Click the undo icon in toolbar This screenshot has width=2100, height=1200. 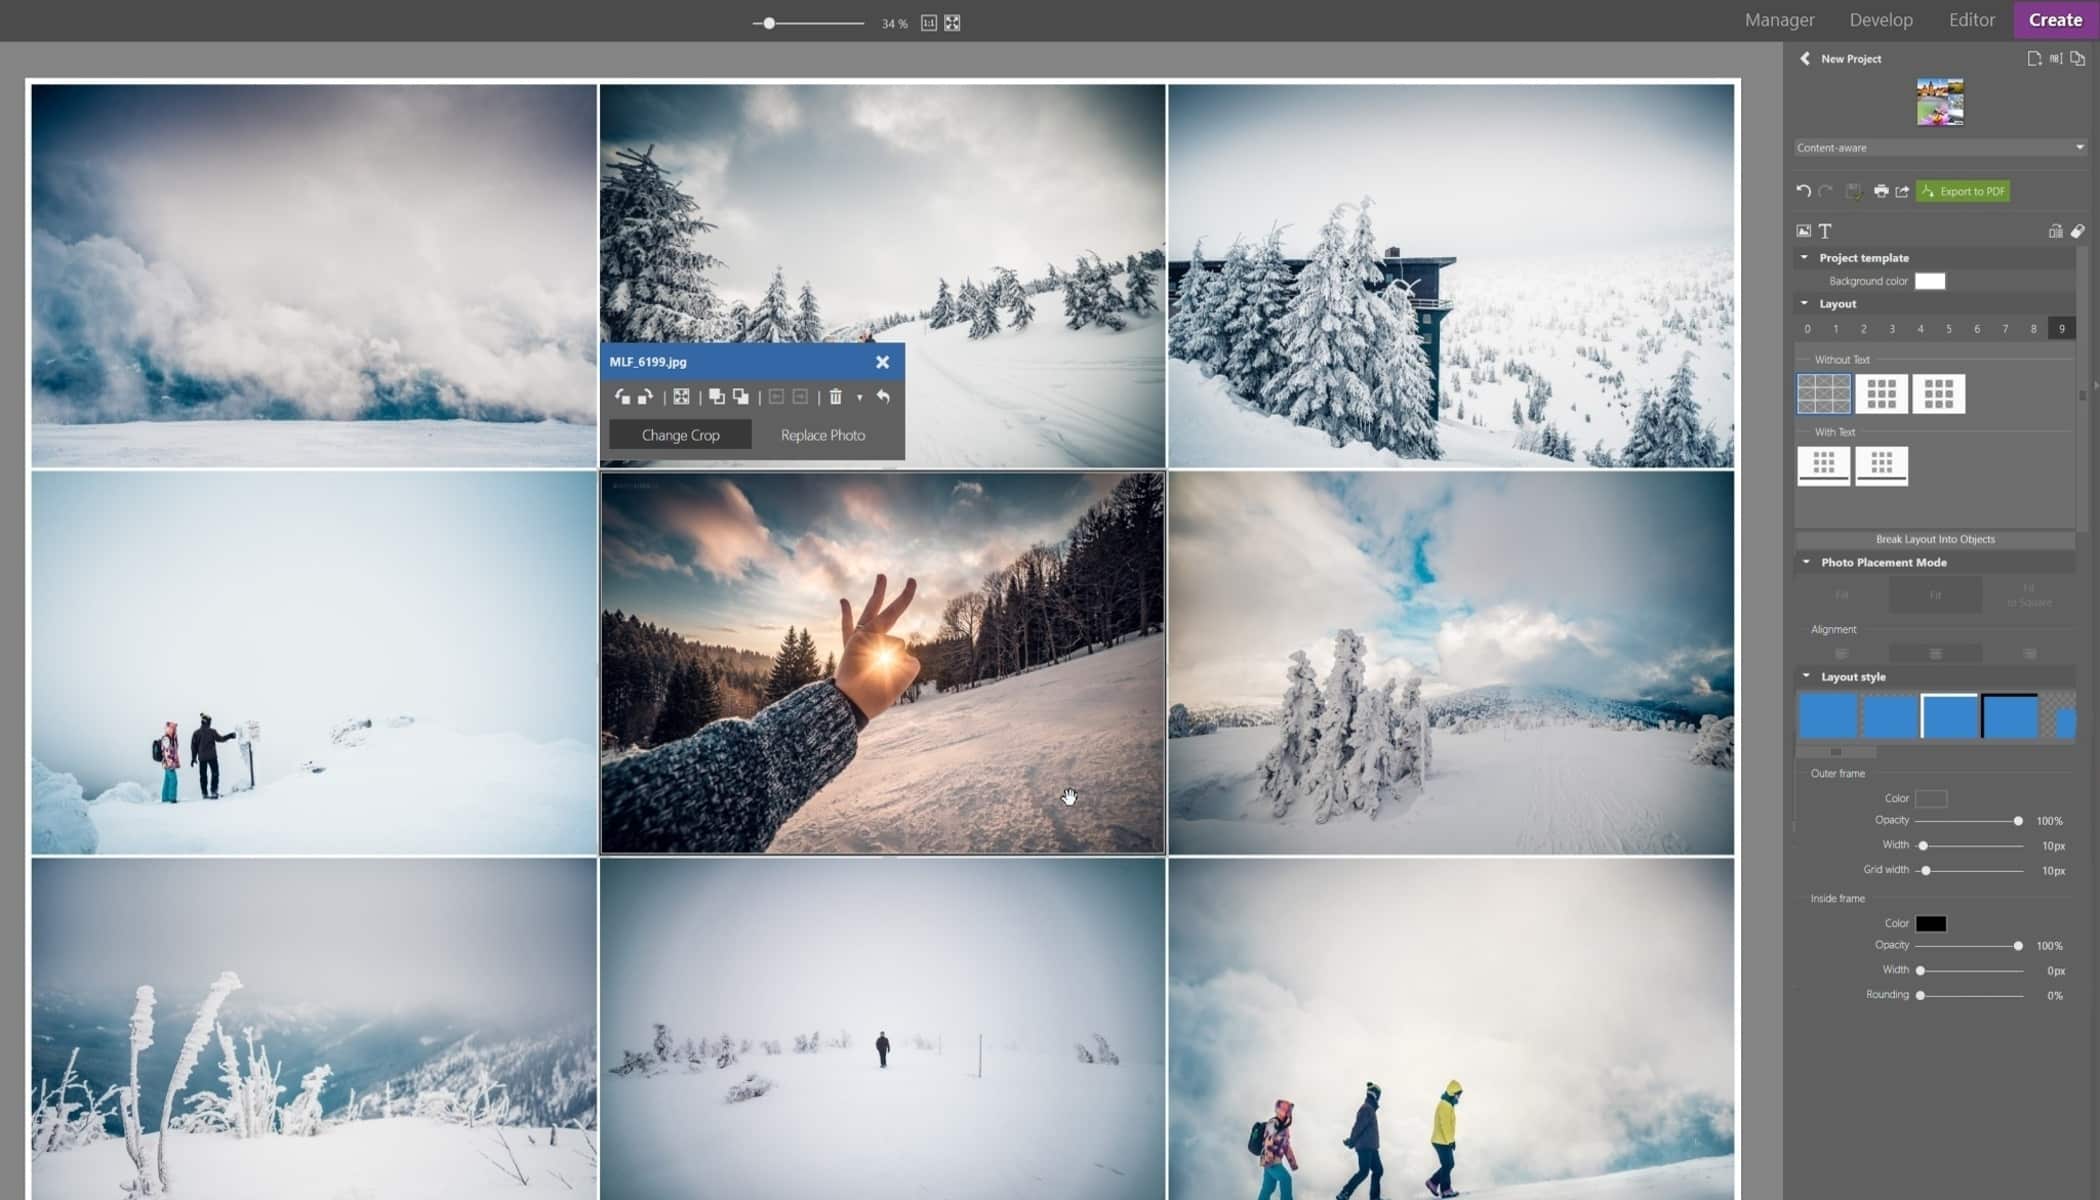[1804, 189]
